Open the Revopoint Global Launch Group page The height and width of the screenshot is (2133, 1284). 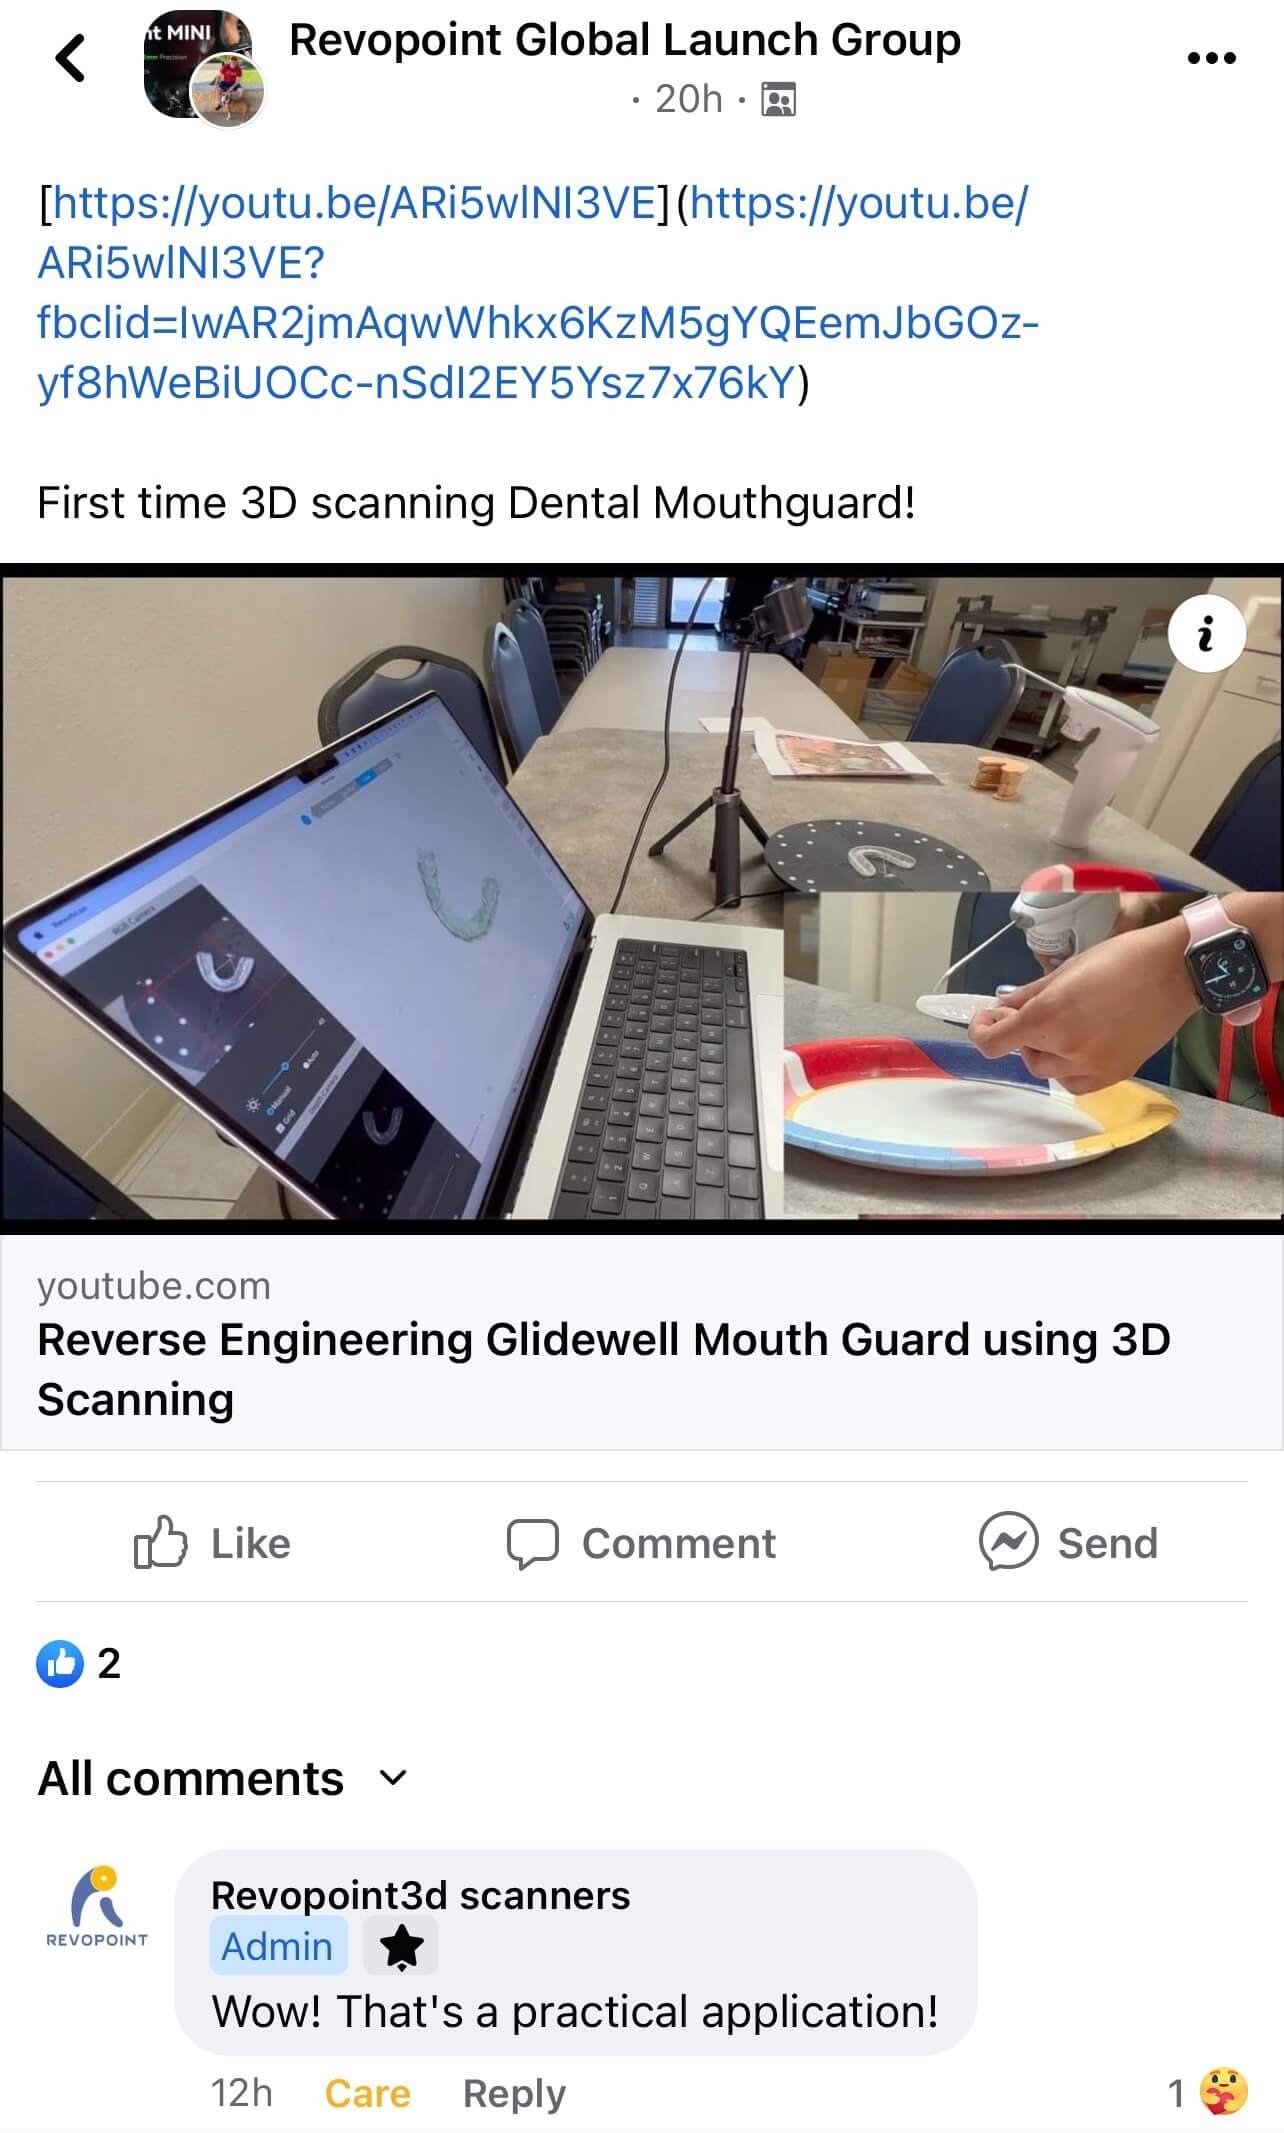coord(625,40)
